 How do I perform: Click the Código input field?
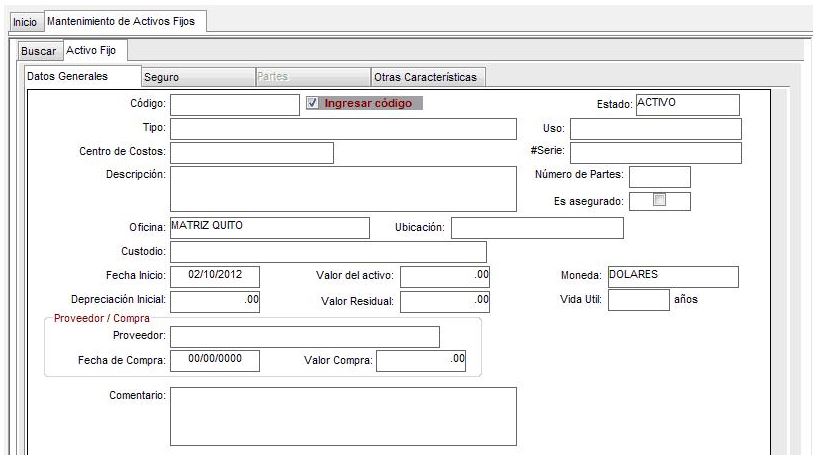click(x=234, y=104)
